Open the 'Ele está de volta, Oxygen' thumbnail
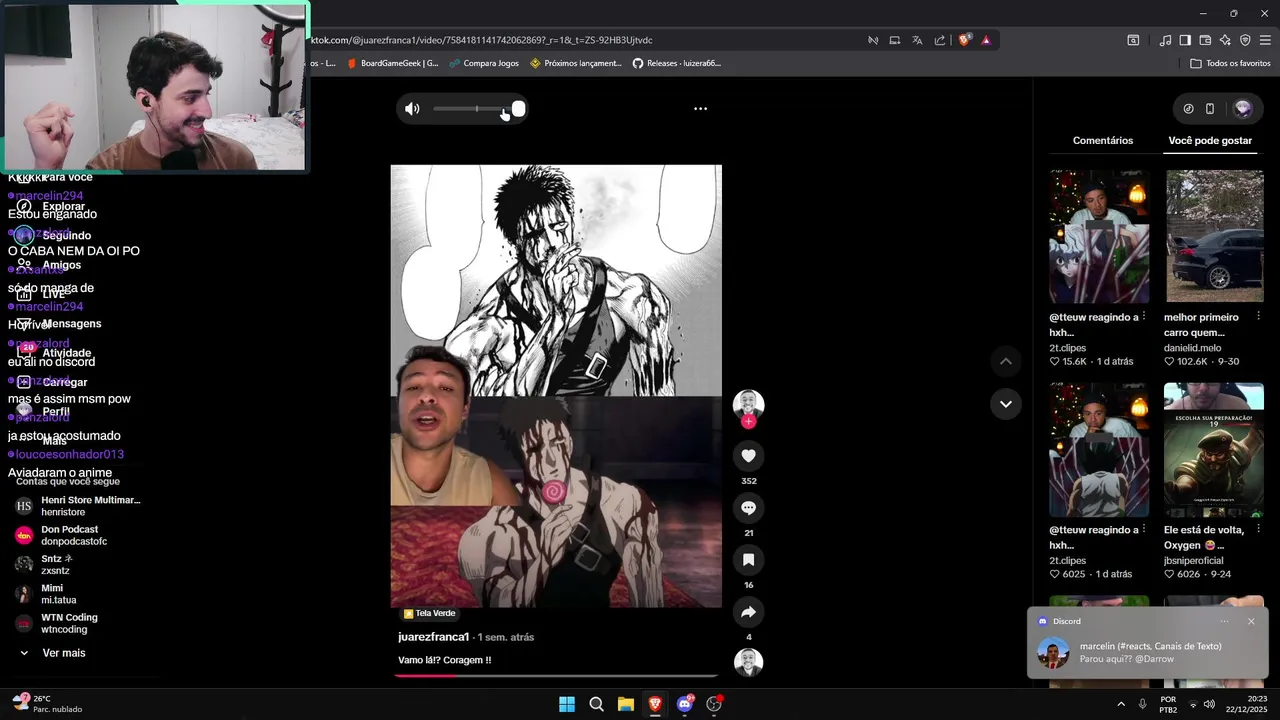Screen dimensions: 1280x720 pyautogui.click(x=1214, y=450)
